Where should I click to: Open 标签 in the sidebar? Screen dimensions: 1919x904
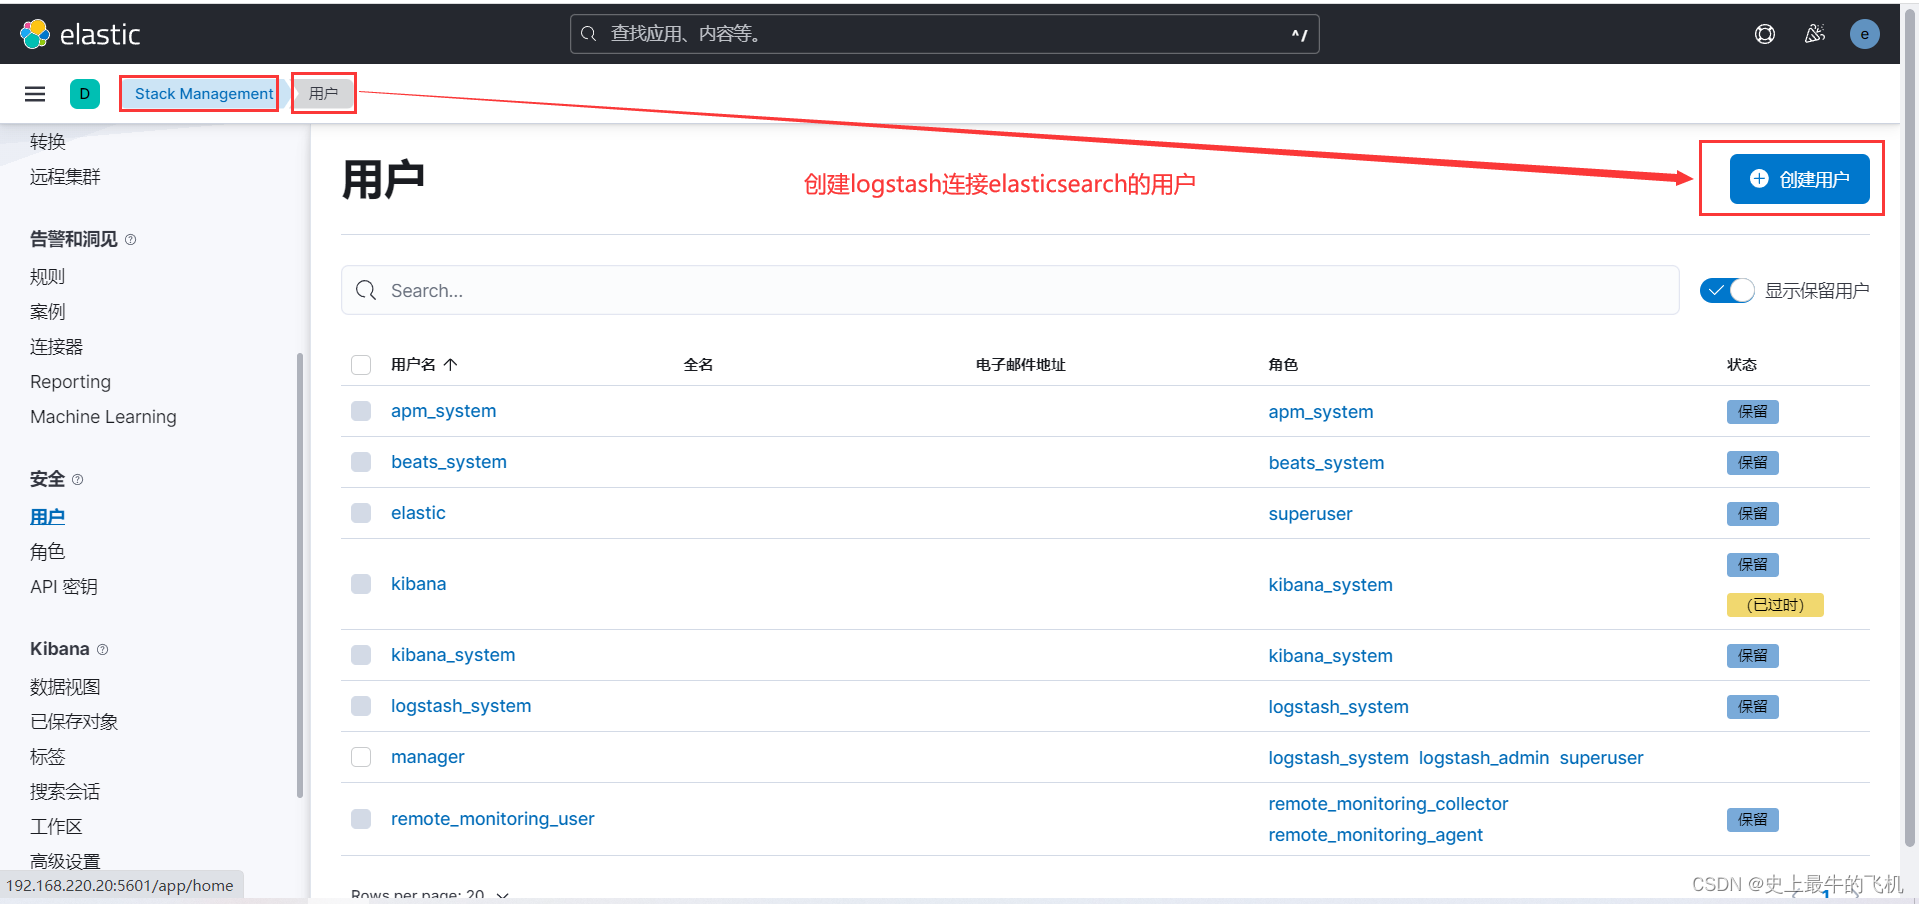[47, 757]
